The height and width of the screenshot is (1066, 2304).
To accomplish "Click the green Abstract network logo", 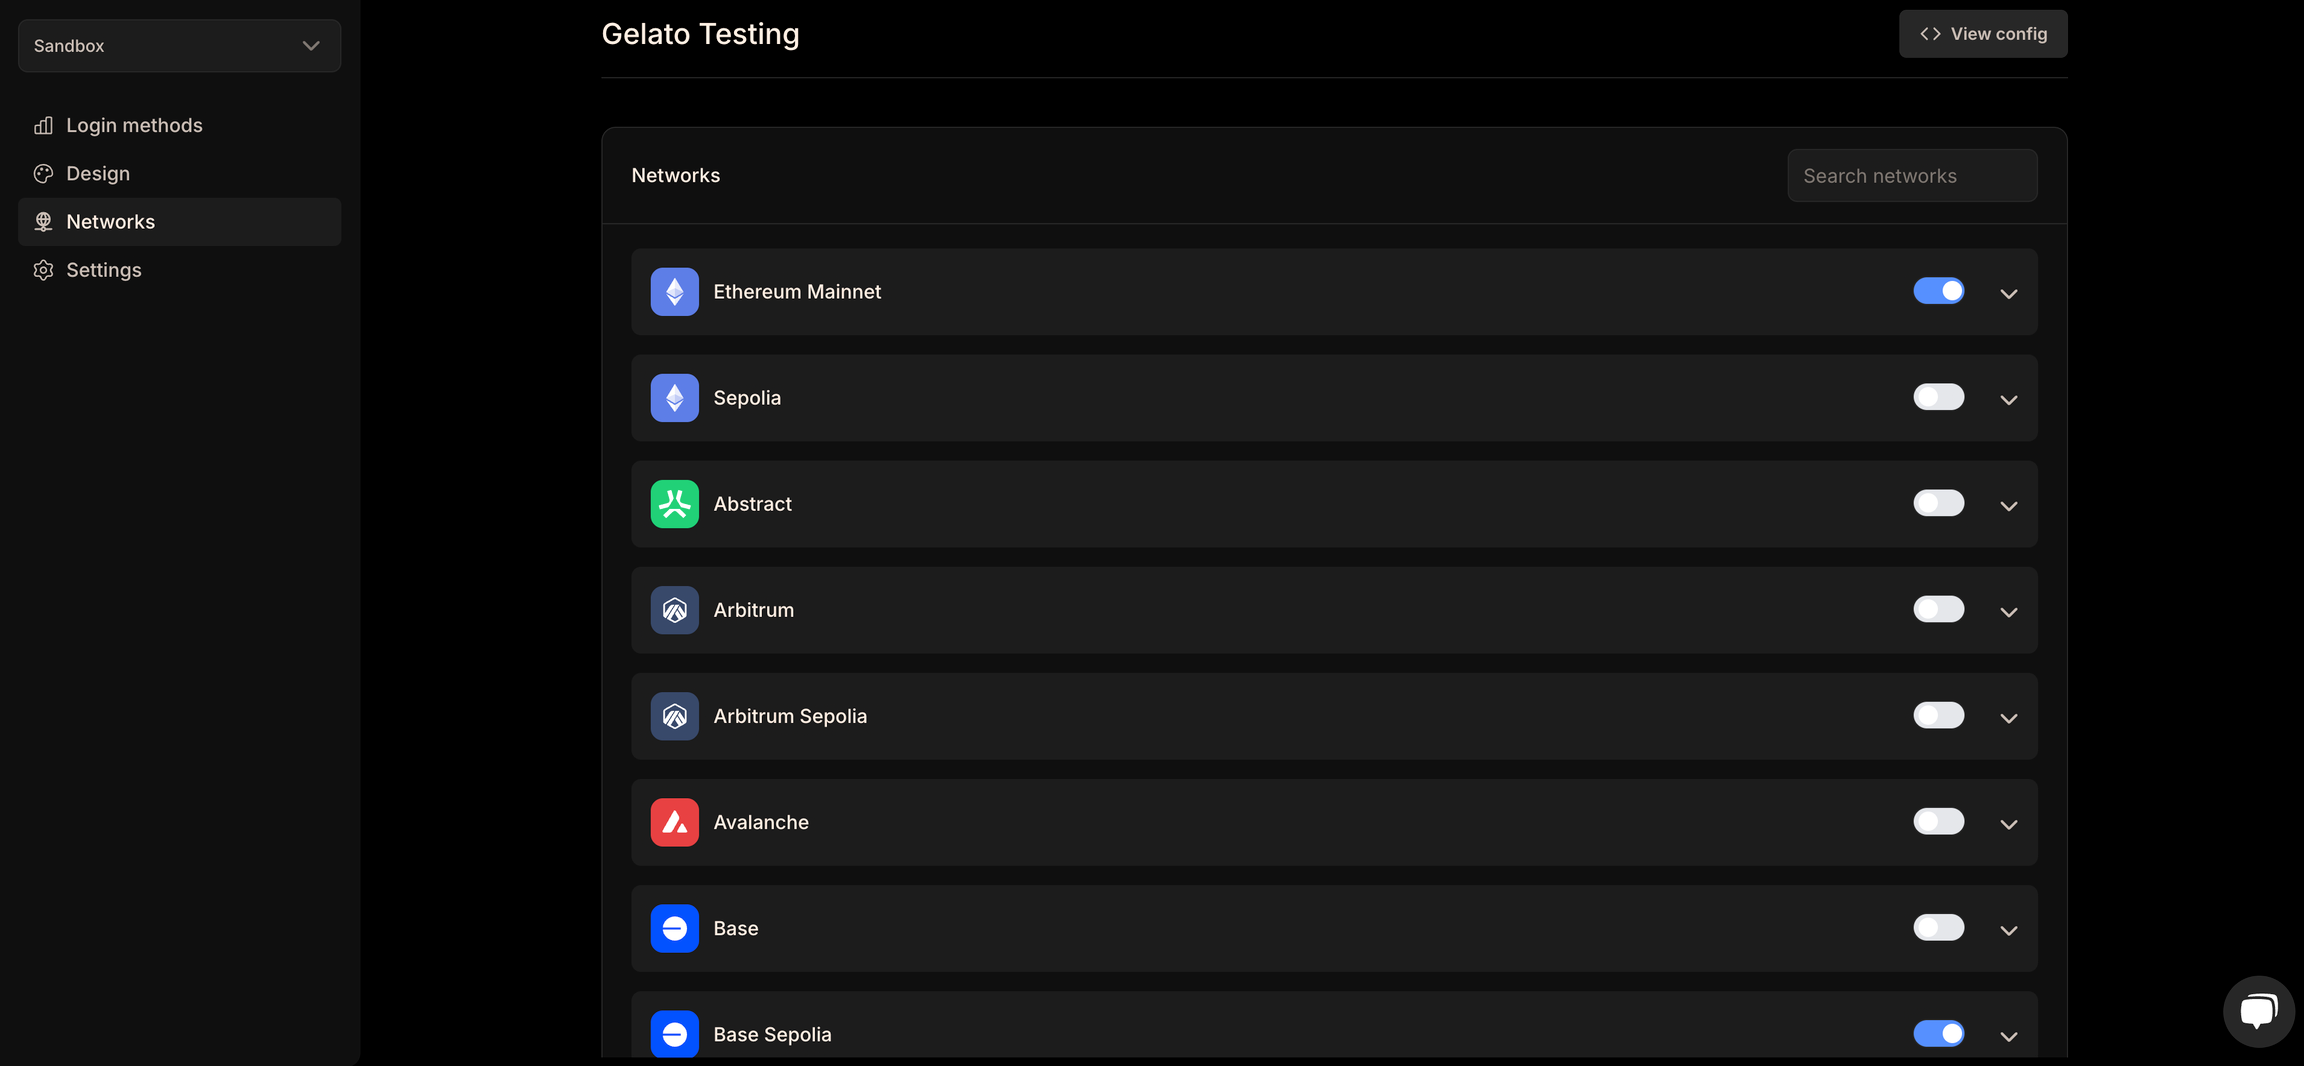I will (x=674, y=504).
